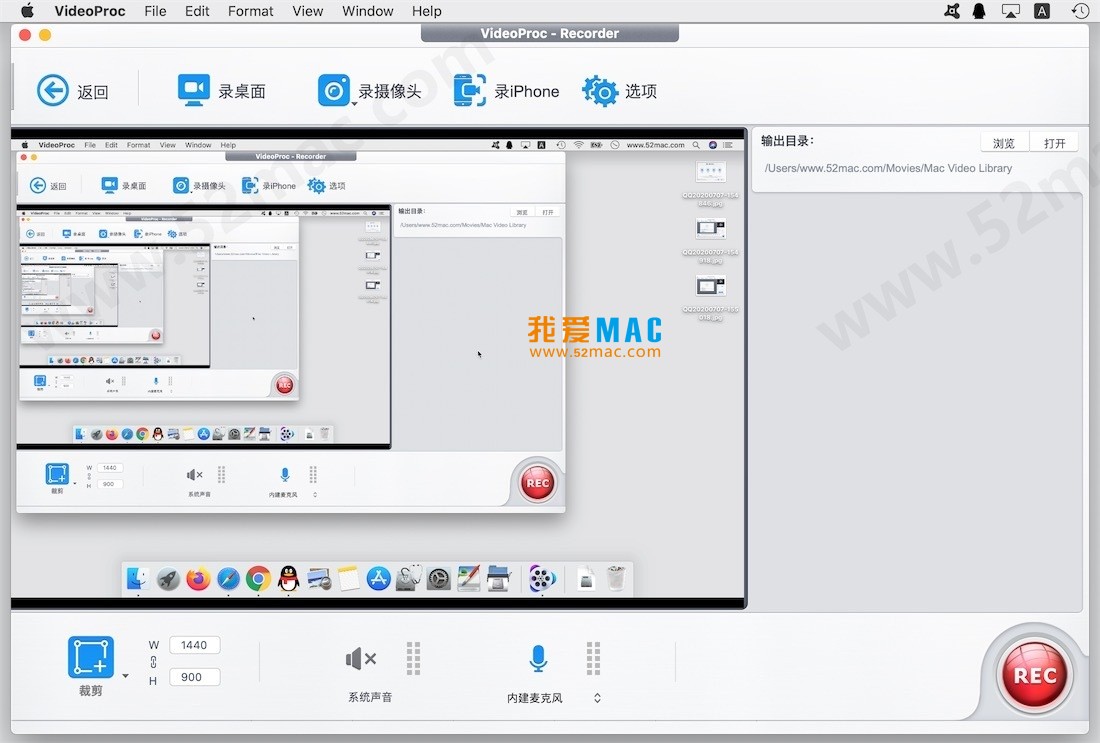Open the VideoProc application menu
Viewport: 1100px width, 743px height.
[90, 11]
